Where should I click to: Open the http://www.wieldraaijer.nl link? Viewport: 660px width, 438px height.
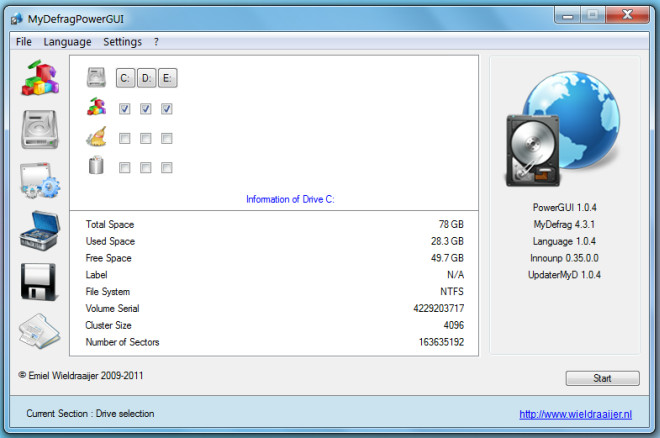(x=575, y=414)
